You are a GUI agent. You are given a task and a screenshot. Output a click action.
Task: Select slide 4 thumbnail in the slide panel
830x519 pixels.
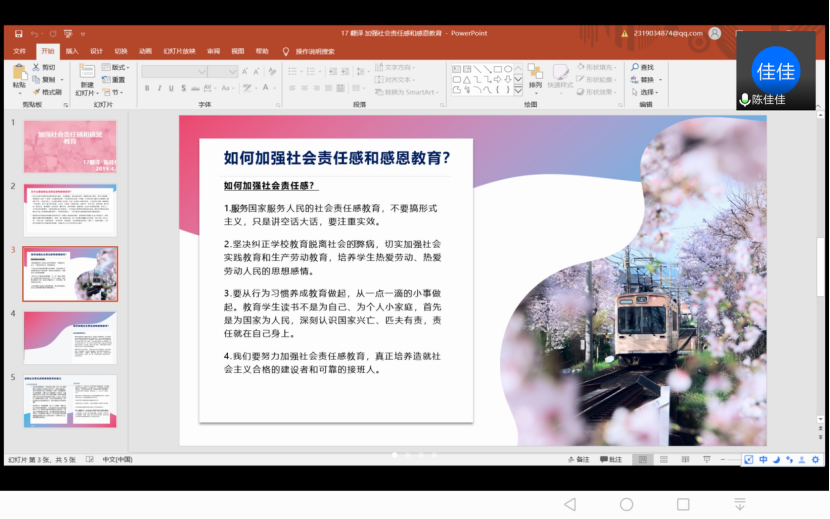click(x=70, y=337)
